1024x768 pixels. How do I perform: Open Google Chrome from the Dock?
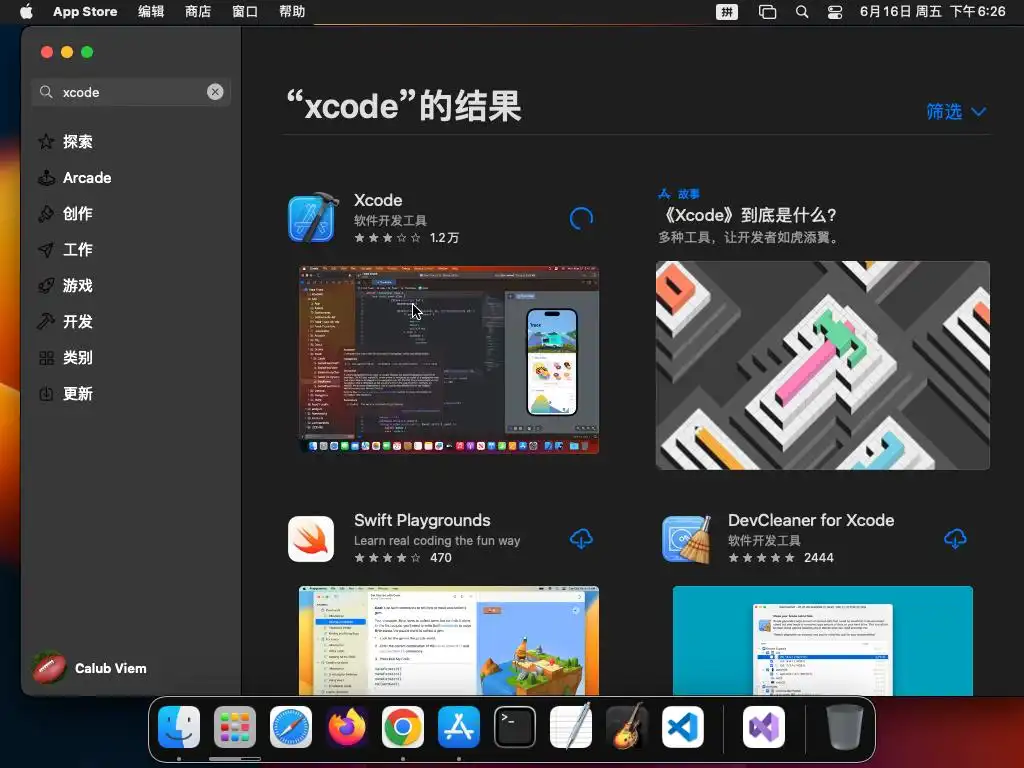tap(403, 727)
